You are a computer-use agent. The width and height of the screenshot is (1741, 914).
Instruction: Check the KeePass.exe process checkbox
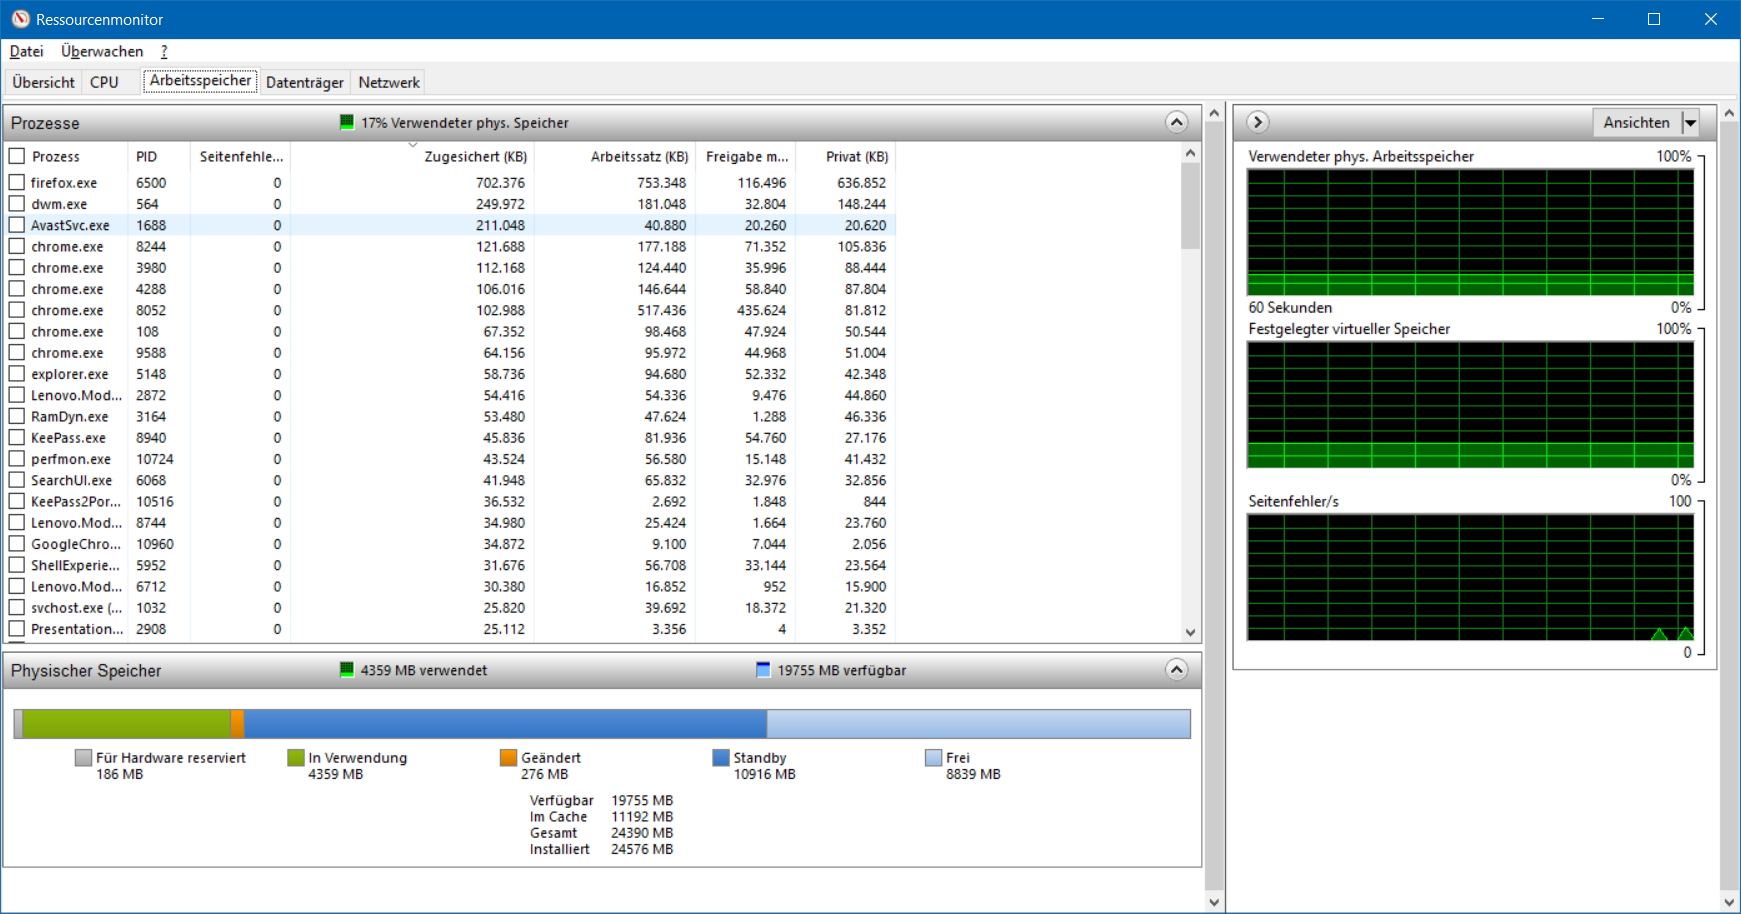click(17, 437)
